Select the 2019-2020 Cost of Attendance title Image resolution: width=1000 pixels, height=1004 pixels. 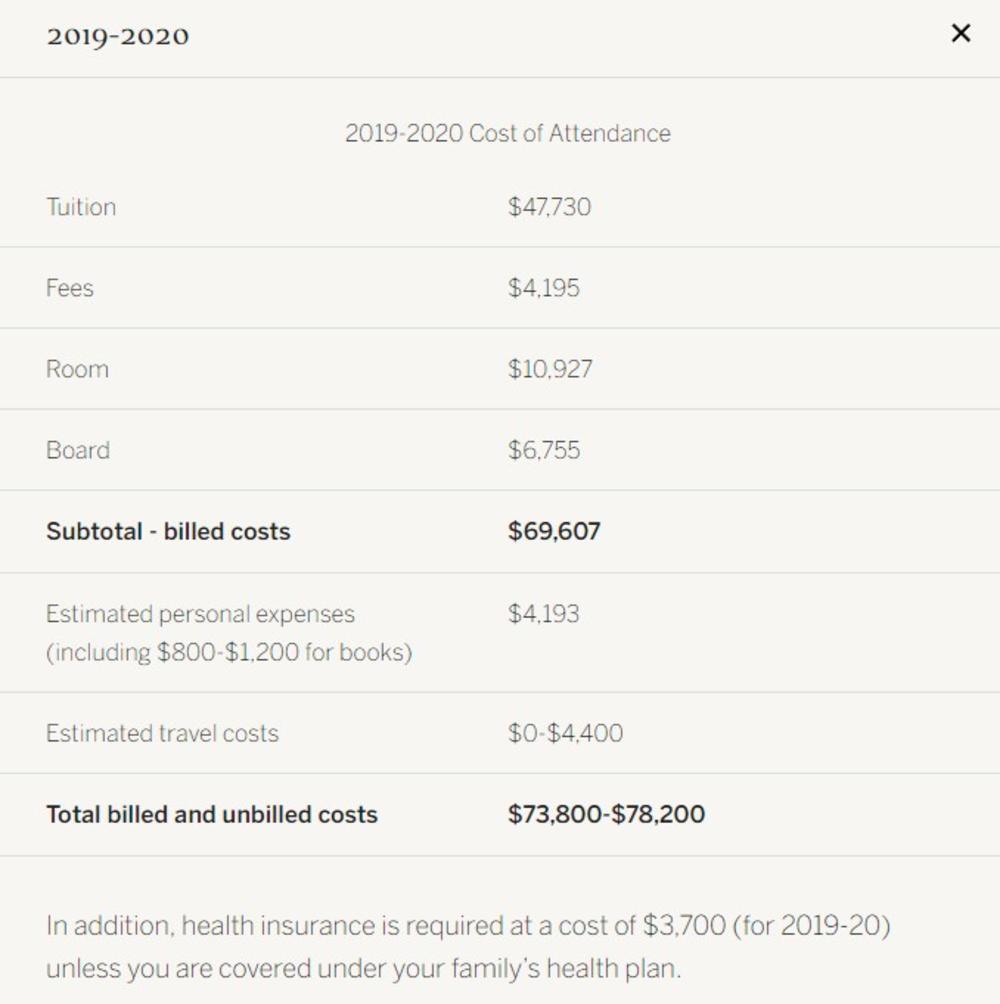pyautogui.click(x=507, y=134)
